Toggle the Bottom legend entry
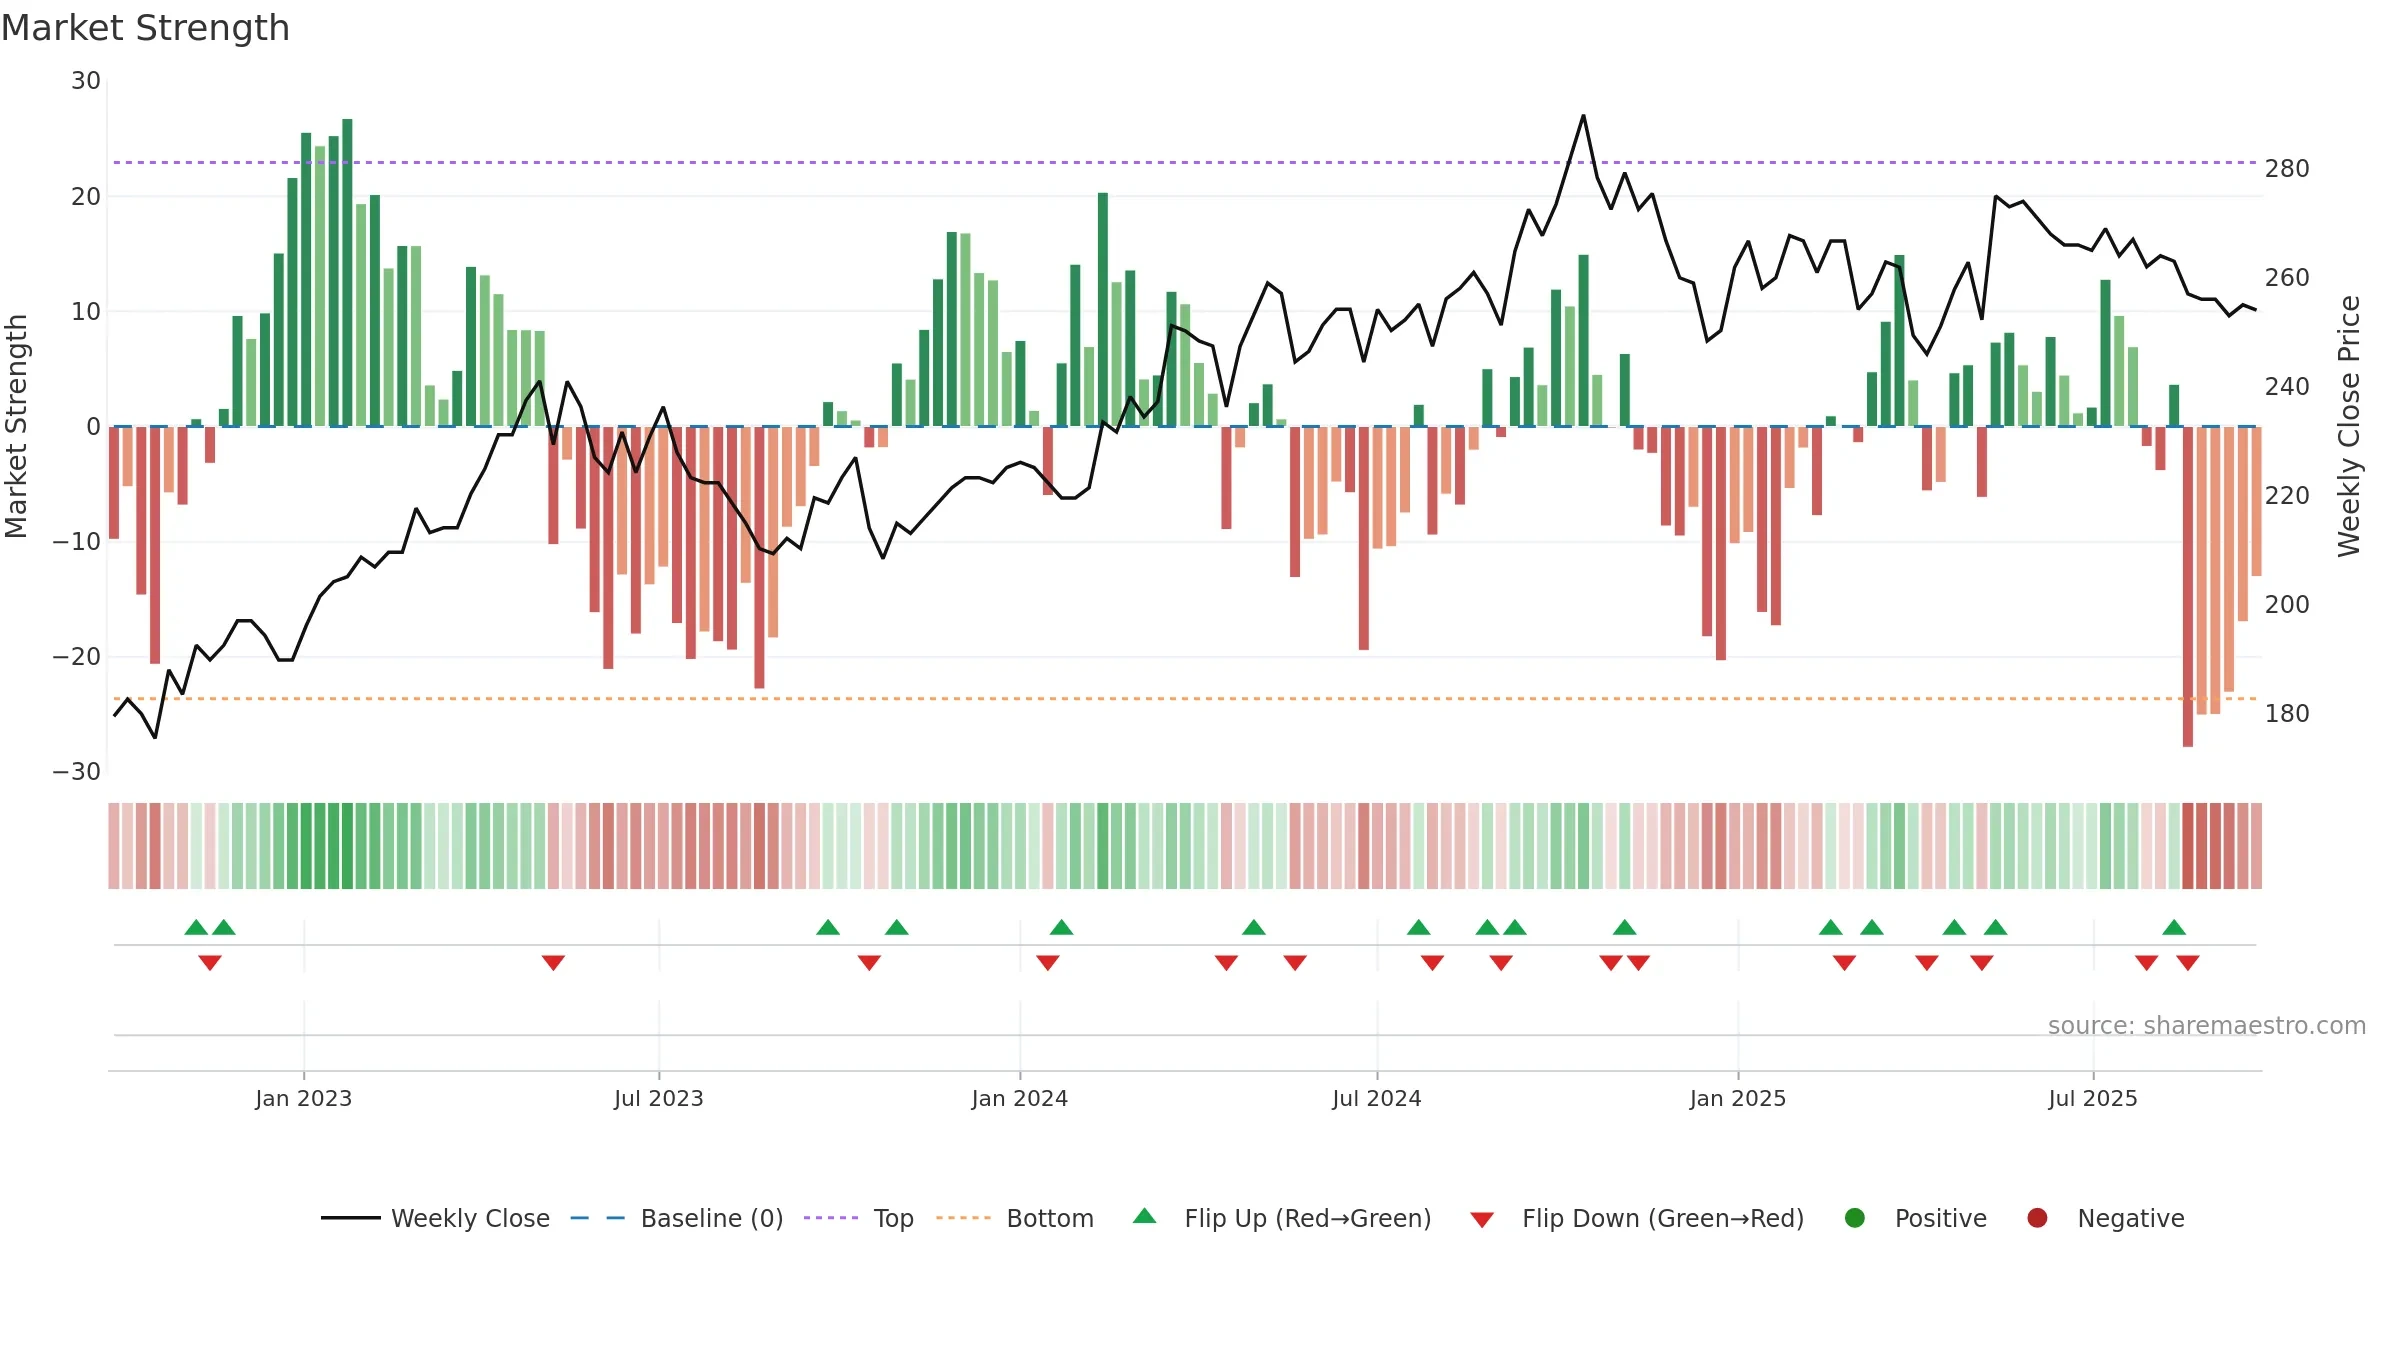 (x=1015, y=1218)
